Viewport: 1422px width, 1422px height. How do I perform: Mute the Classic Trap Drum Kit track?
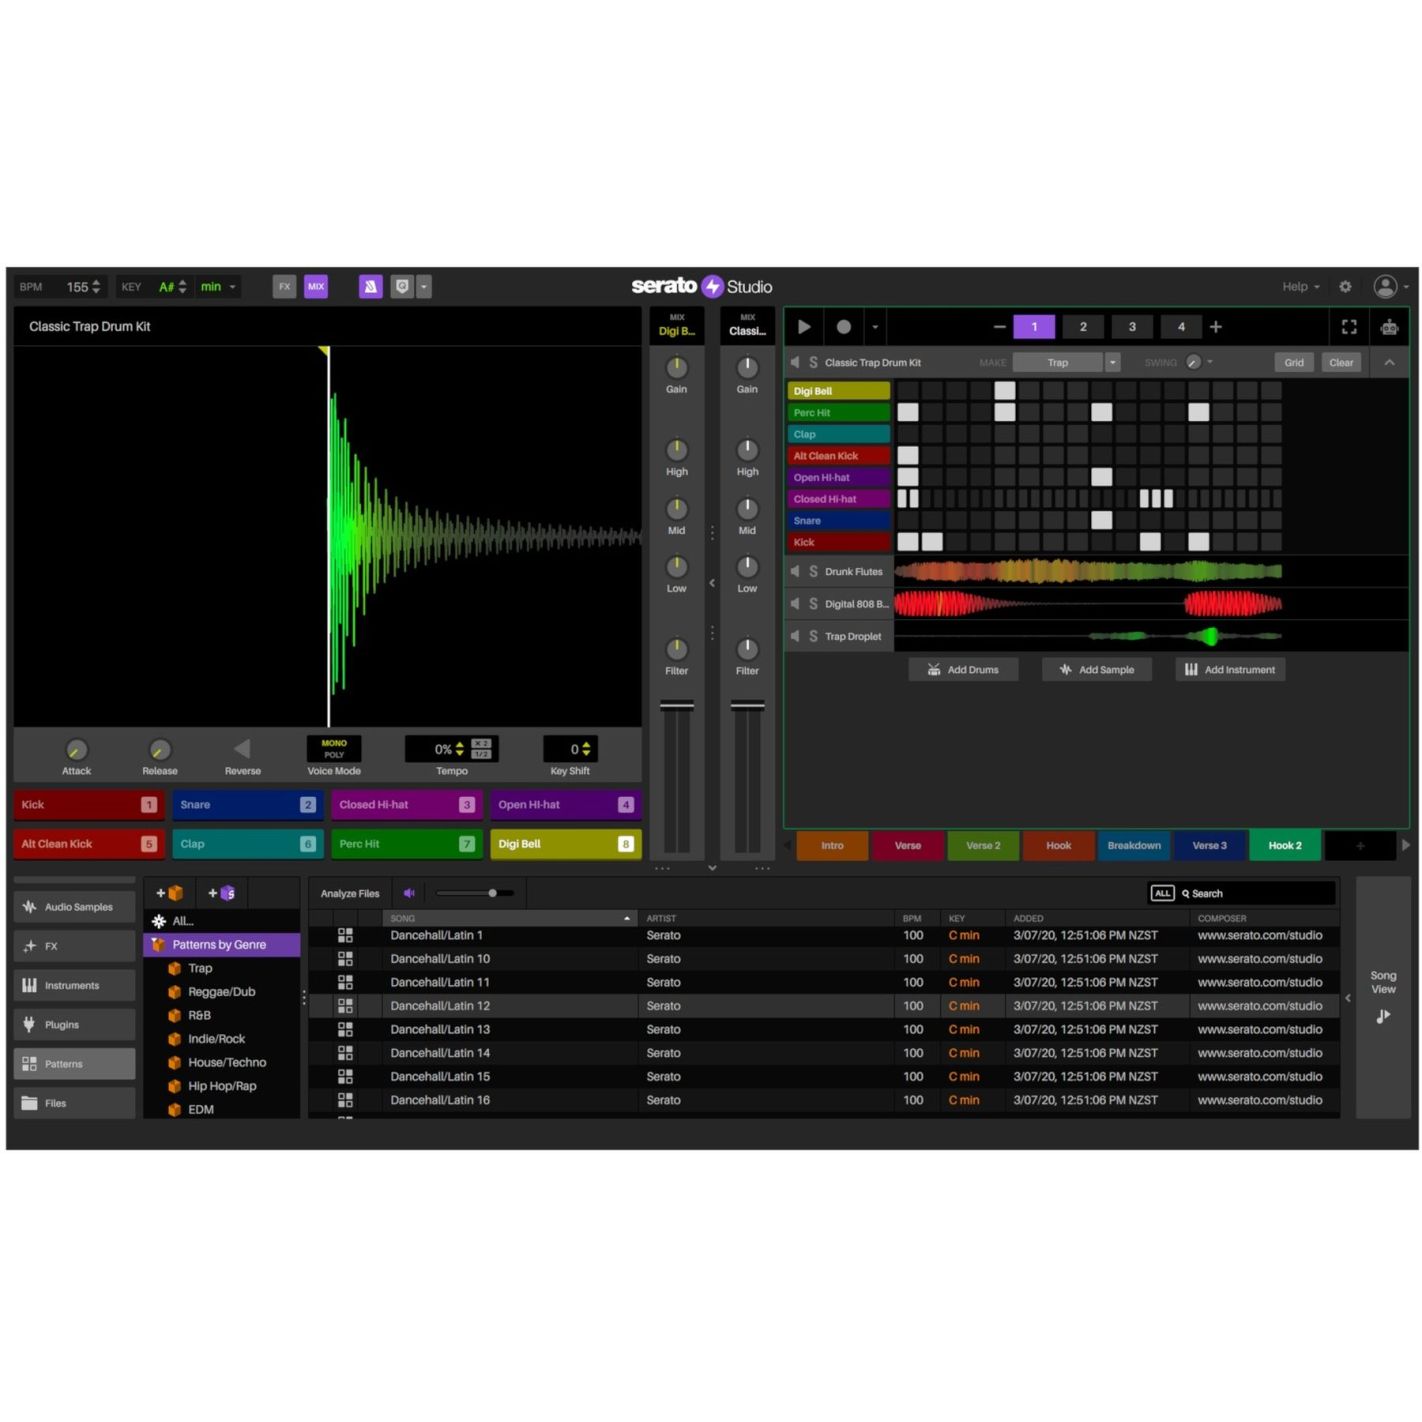pos(795,362)
